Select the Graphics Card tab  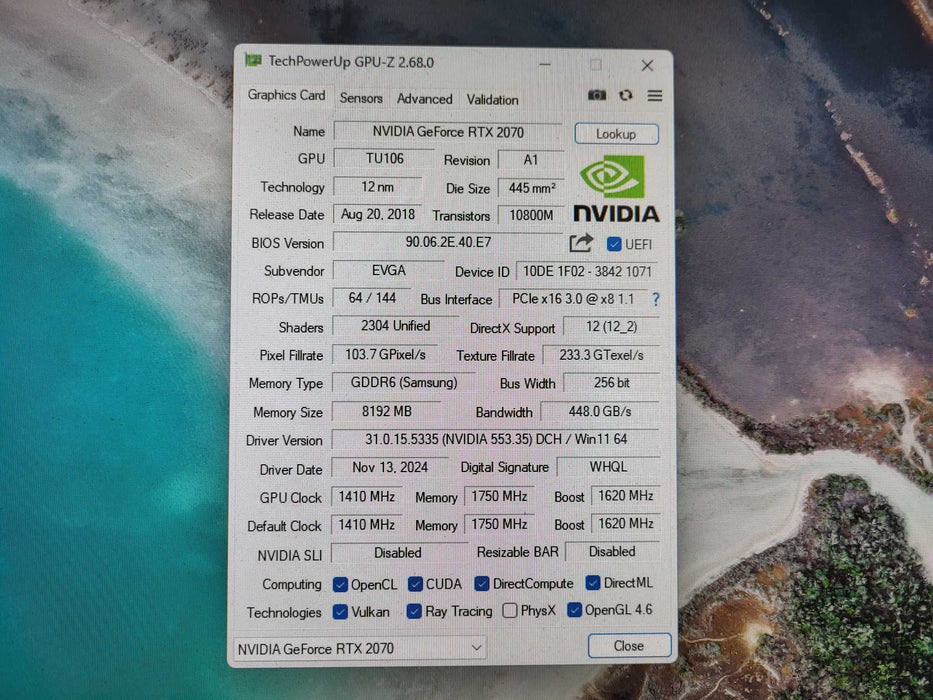click(x=286, y=95)
